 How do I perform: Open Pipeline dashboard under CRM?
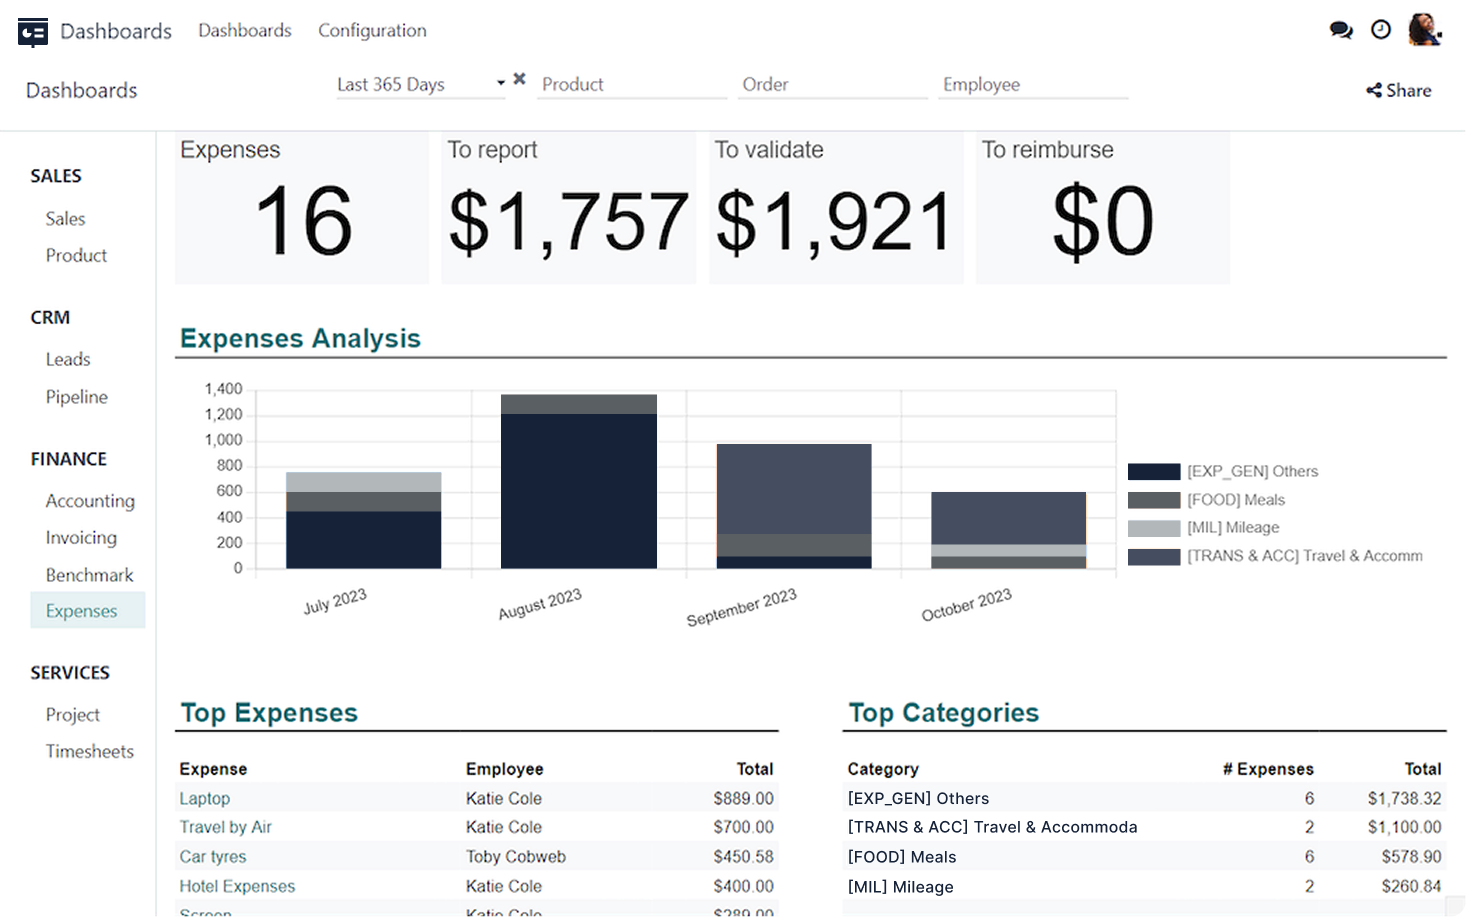point(76,397)
